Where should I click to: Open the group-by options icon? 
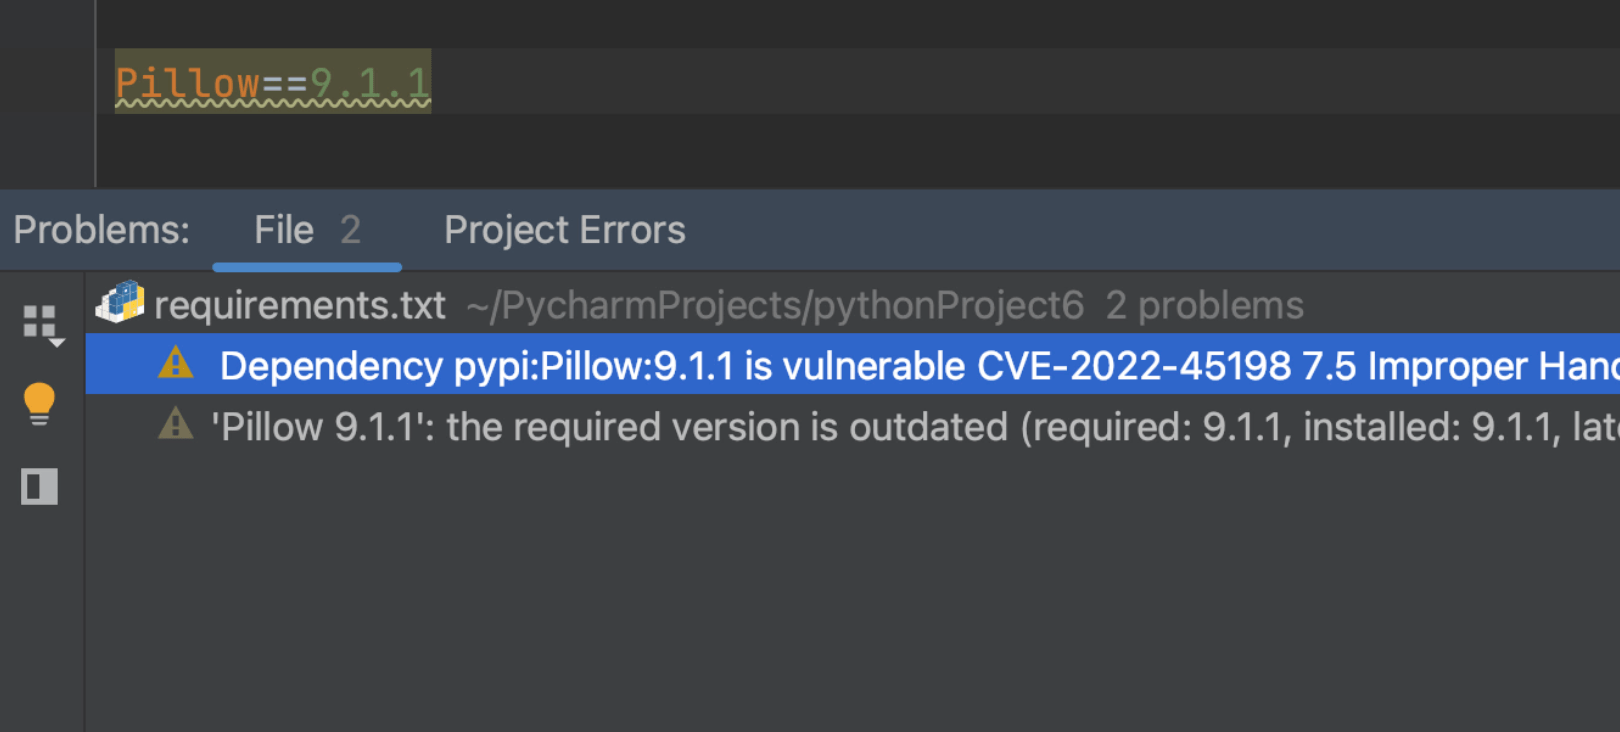click(41, 324)
